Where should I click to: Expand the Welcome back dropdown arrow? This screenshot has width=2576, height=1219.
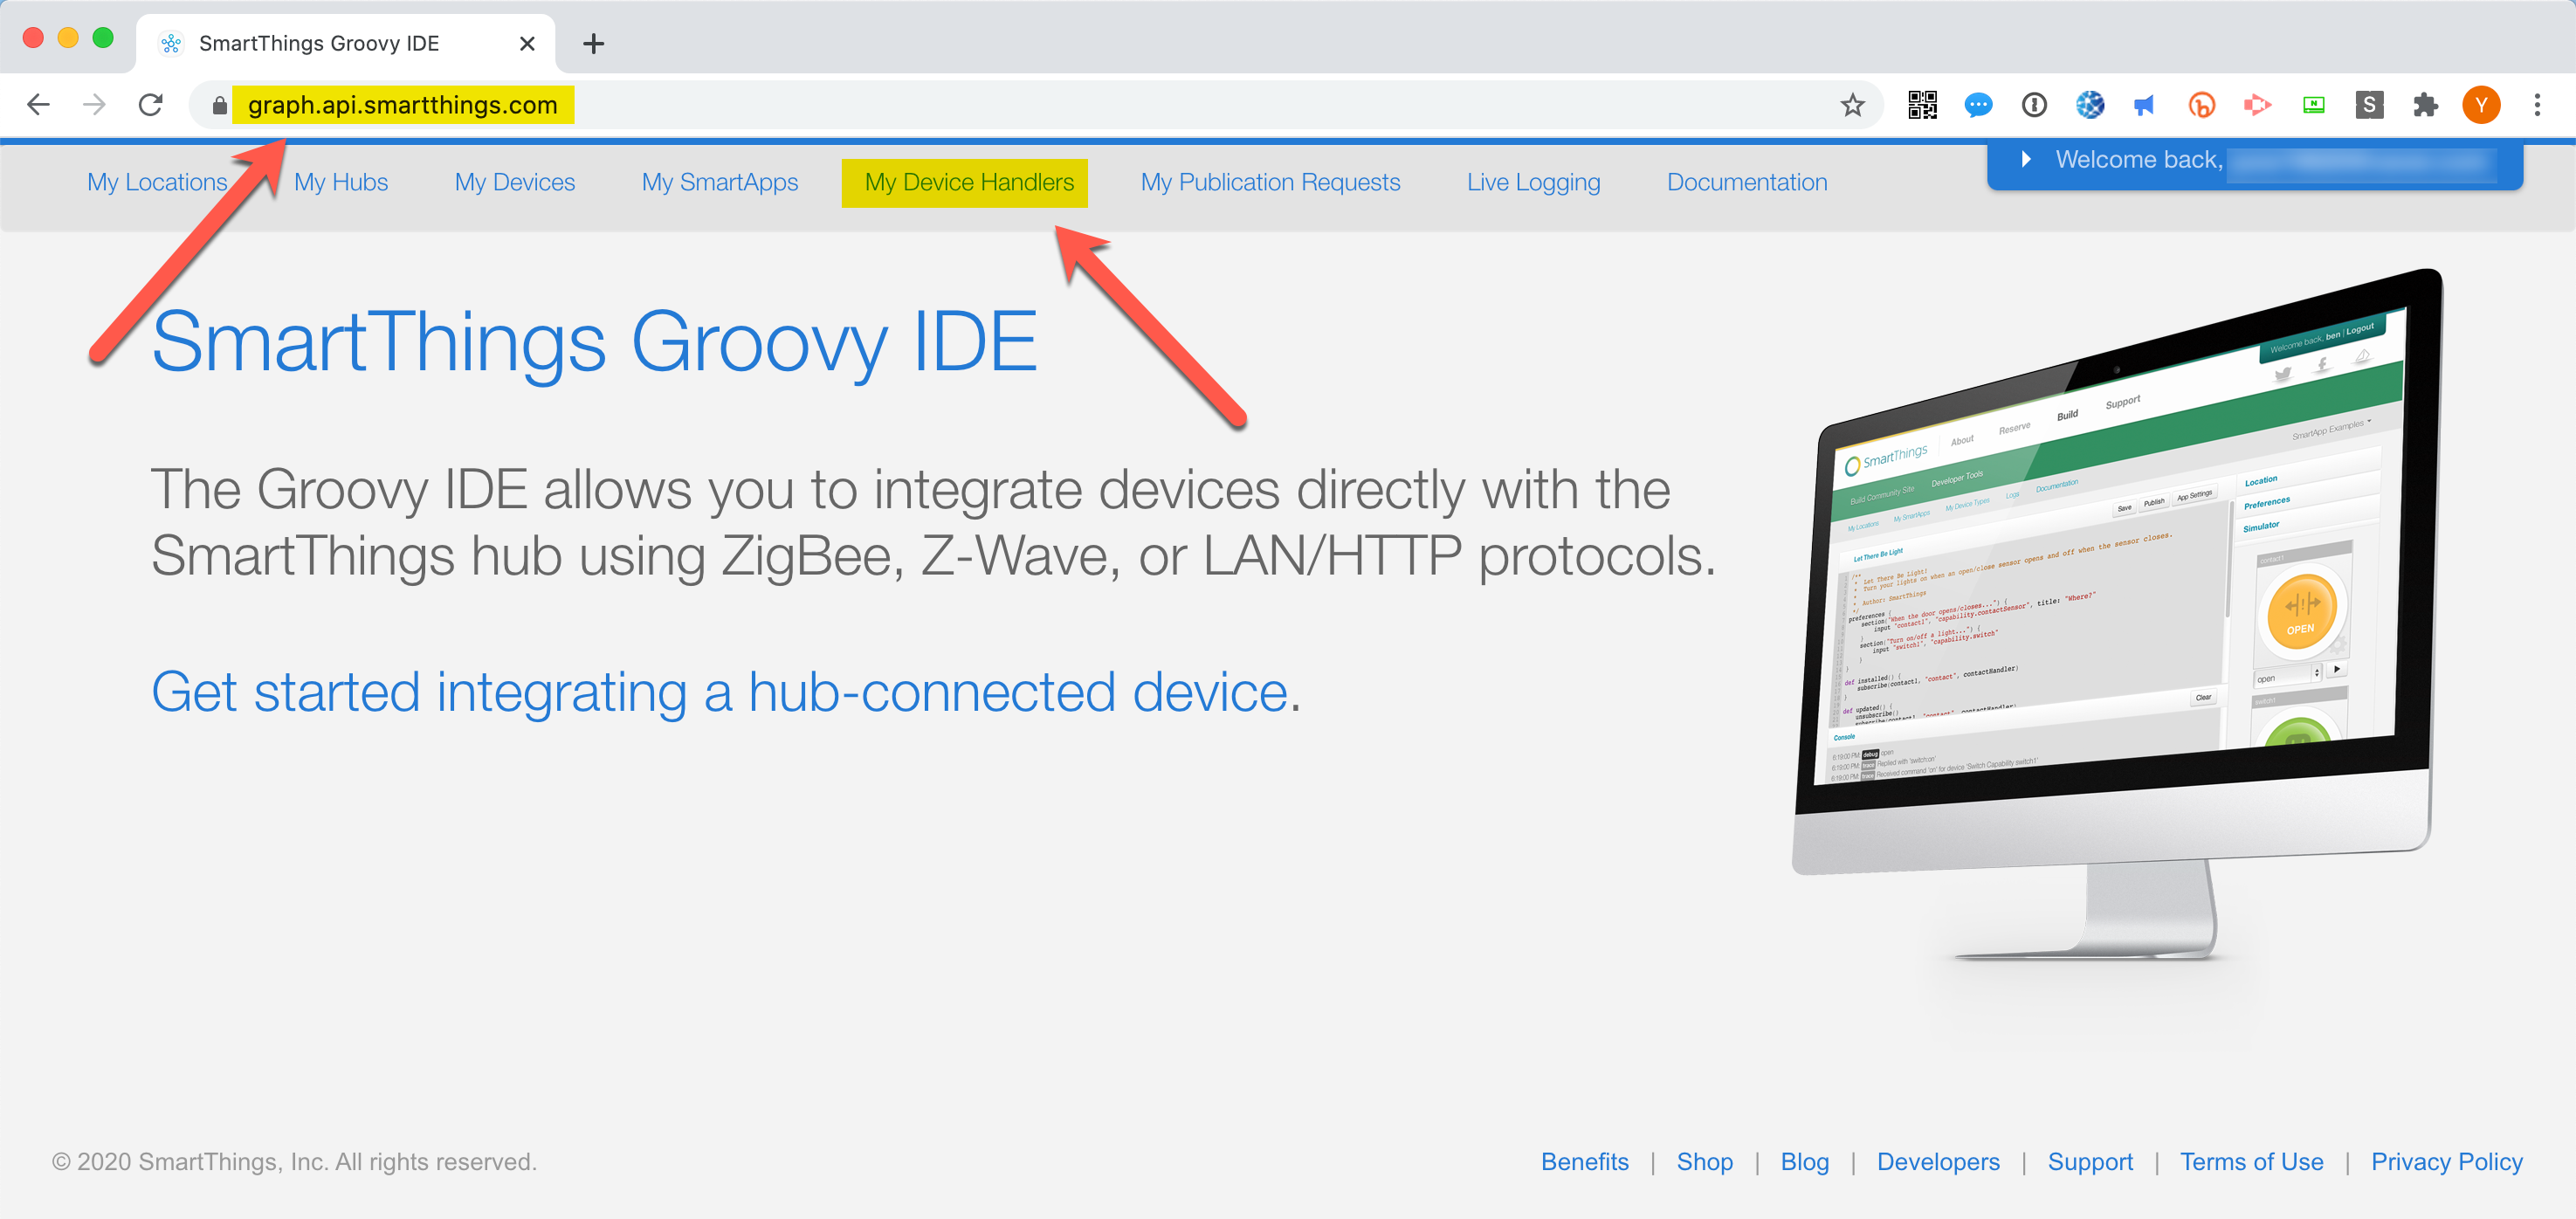pos(2025,159)
